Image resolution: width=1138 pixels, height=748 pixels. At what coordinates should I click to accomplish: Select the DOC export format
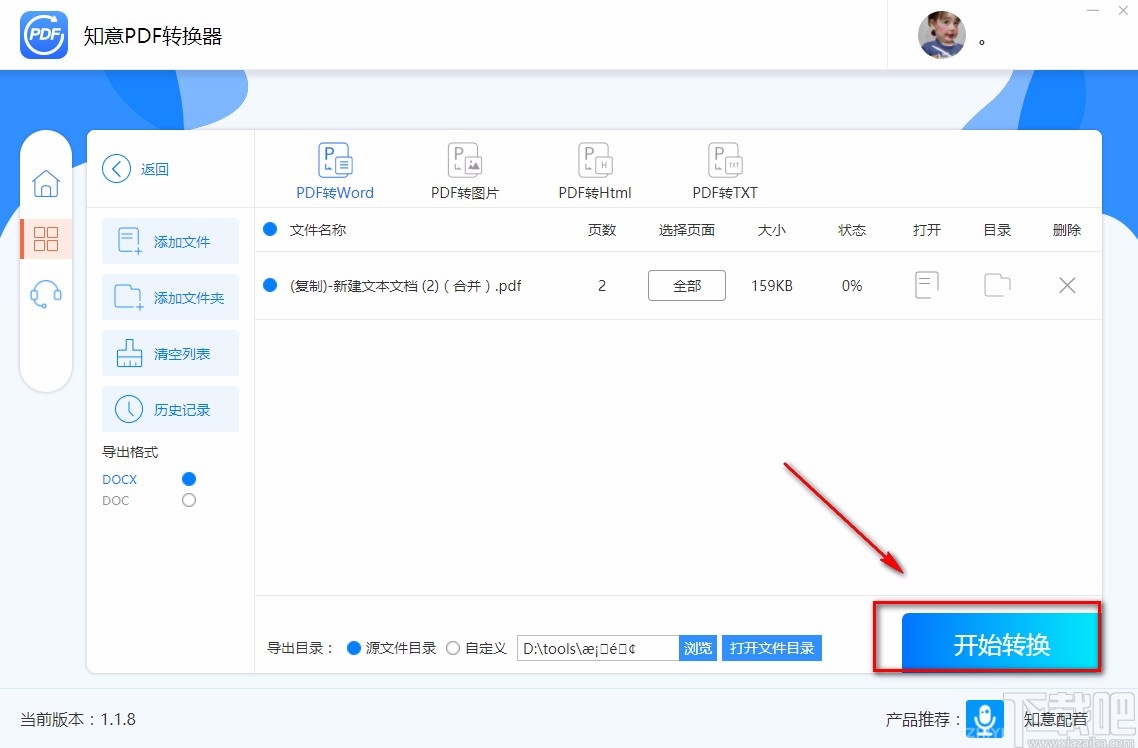(189, 500)
